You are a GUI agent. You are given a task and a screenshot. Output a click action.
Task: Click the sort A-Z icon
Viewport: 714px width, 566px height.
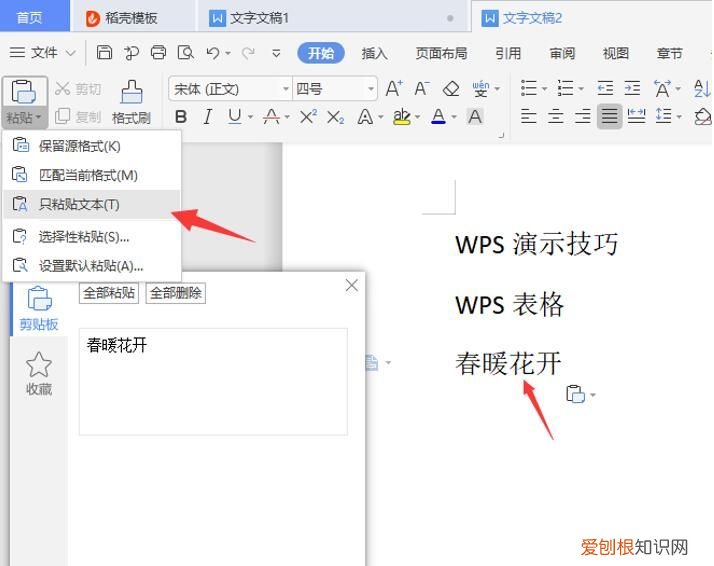click(702, 88)
